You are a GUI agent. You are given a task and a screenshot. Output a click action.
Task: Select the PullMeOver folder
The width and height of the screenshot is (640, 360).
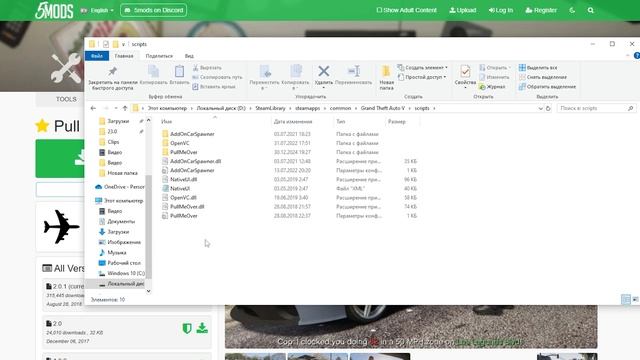tap(184, 152)
